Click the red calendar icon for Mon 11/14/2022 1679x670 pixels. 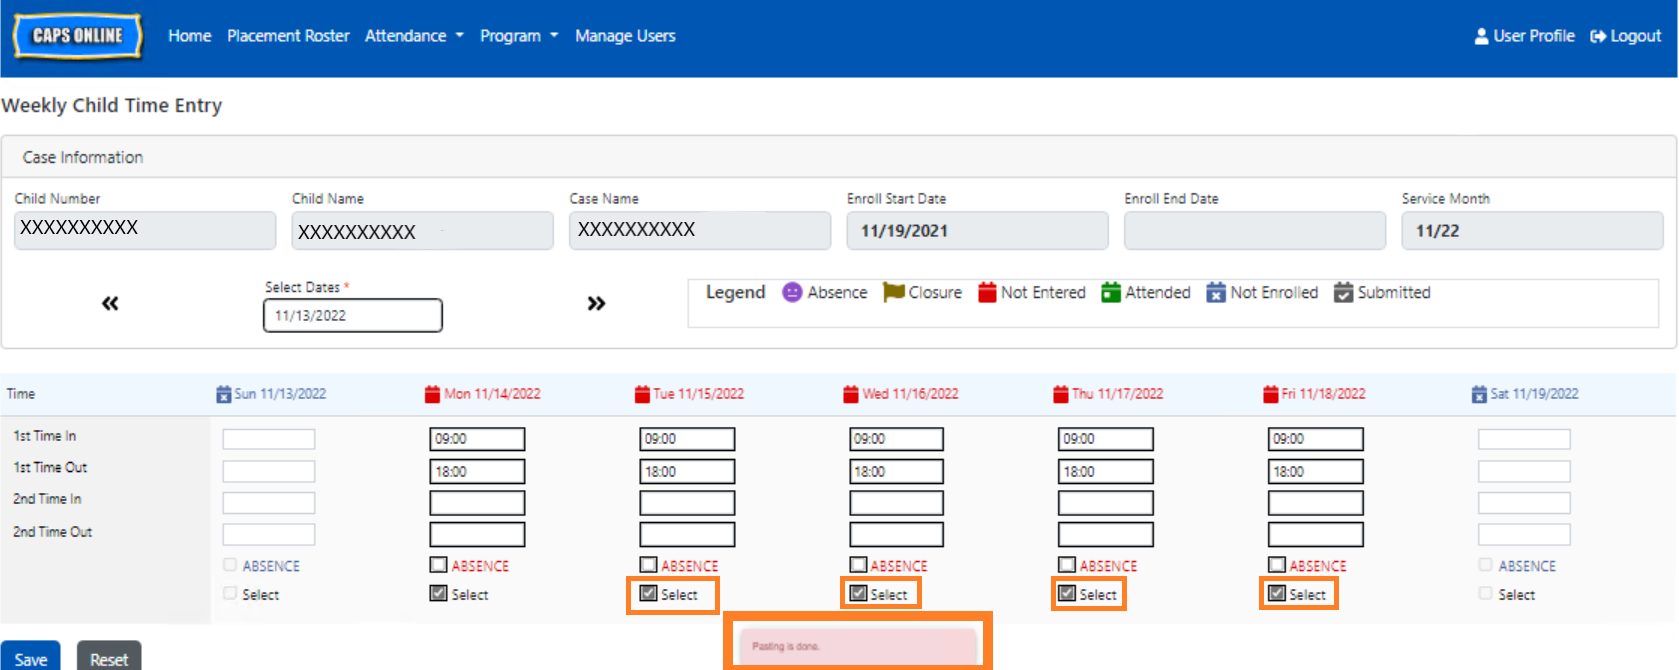click(x=432, y=394)
